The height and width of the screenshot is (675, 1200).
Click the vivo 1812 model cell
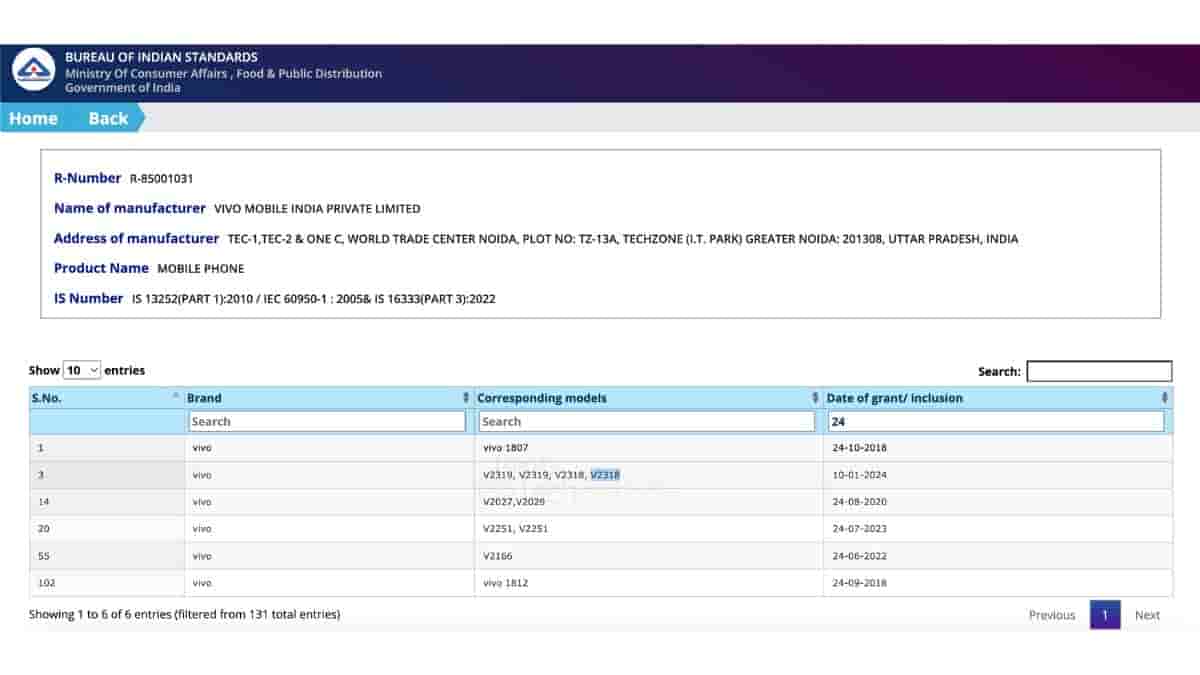(508, 583)
